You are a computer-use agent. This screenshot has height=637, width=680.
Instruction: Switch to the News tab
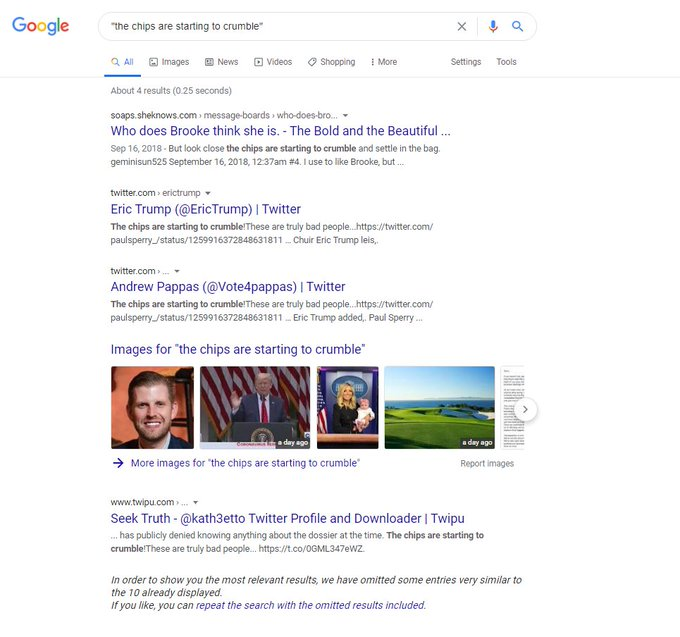coord(222,62)
